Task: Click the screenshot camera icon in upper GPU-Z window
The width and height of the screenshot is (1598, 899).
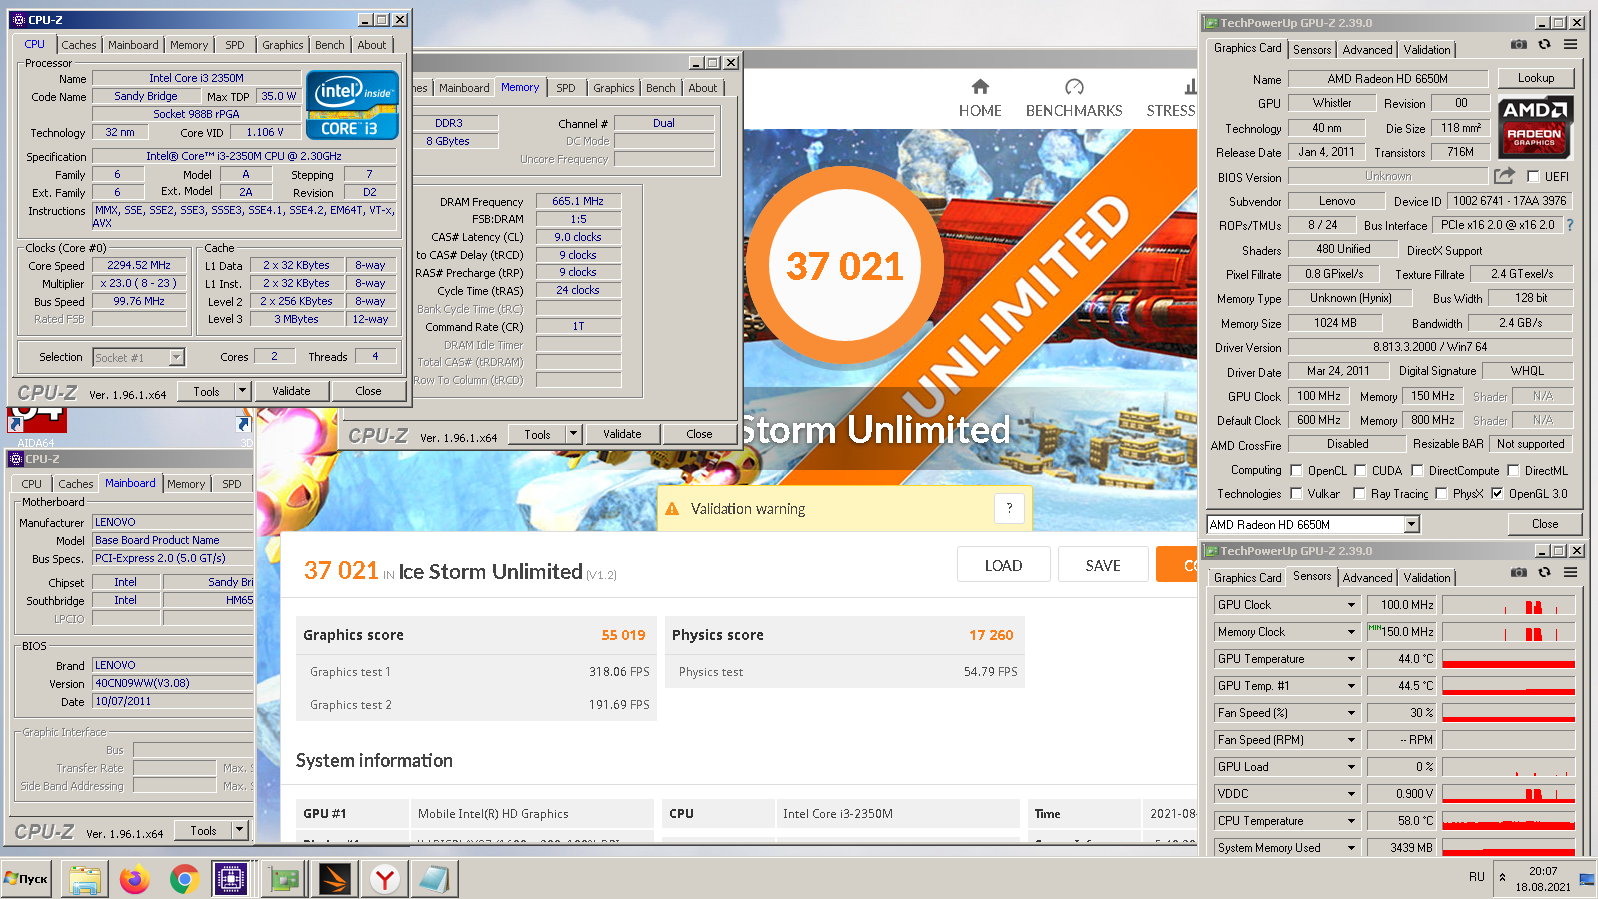Action: [1518, 45]
